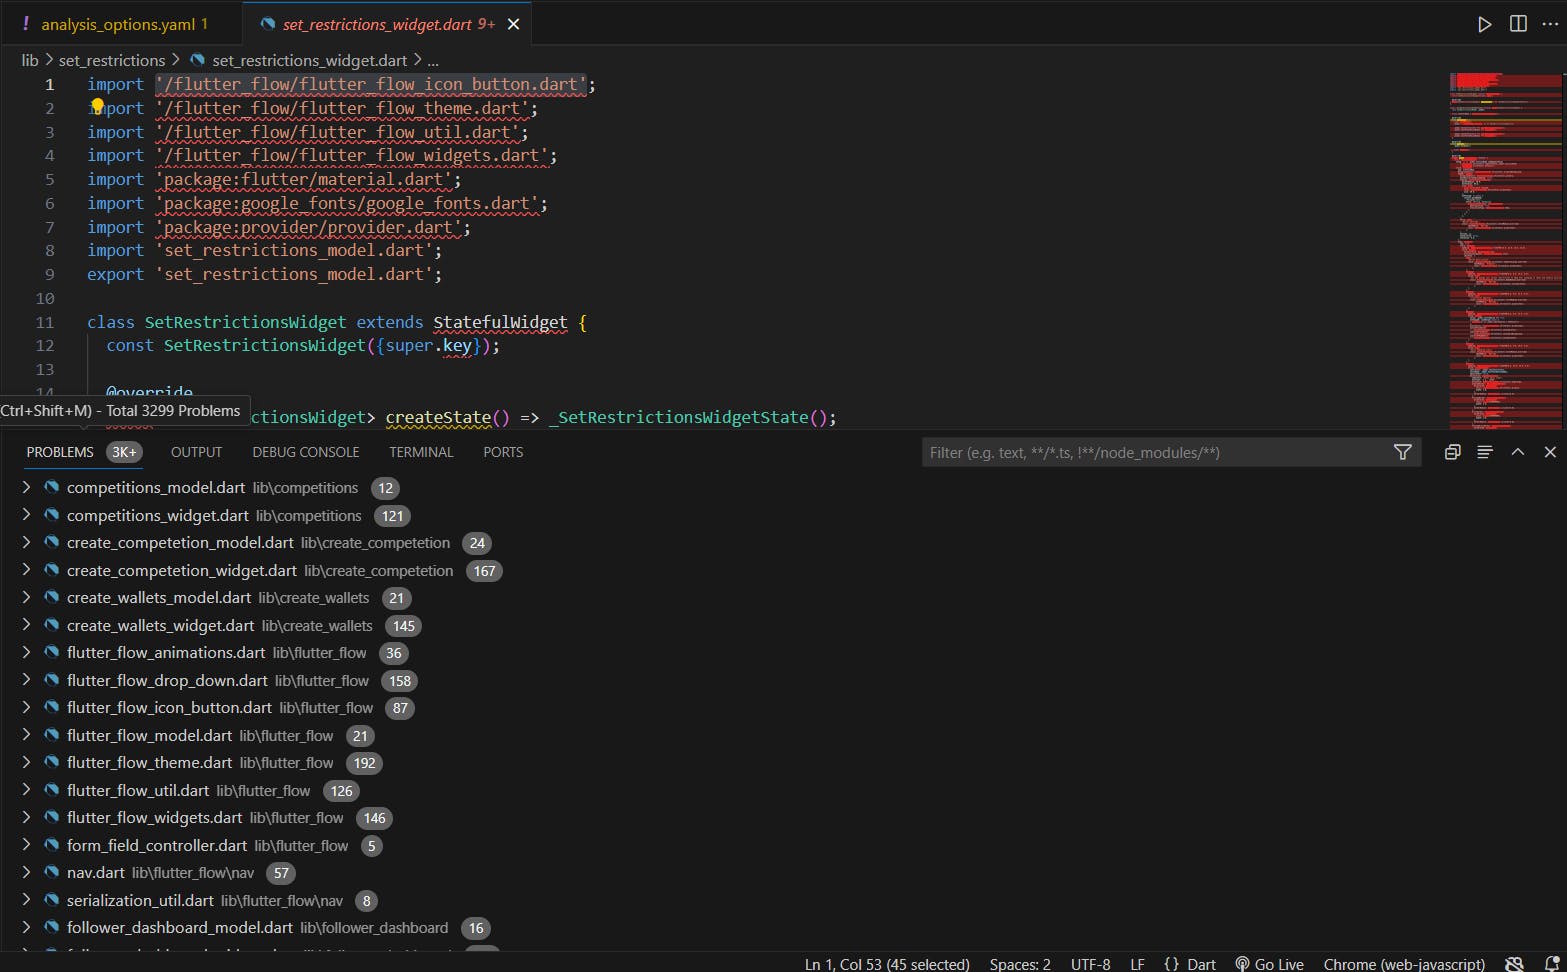
Task: Click the code minimap to jump
Action: pyautogui.click(x=1504, y=250)
